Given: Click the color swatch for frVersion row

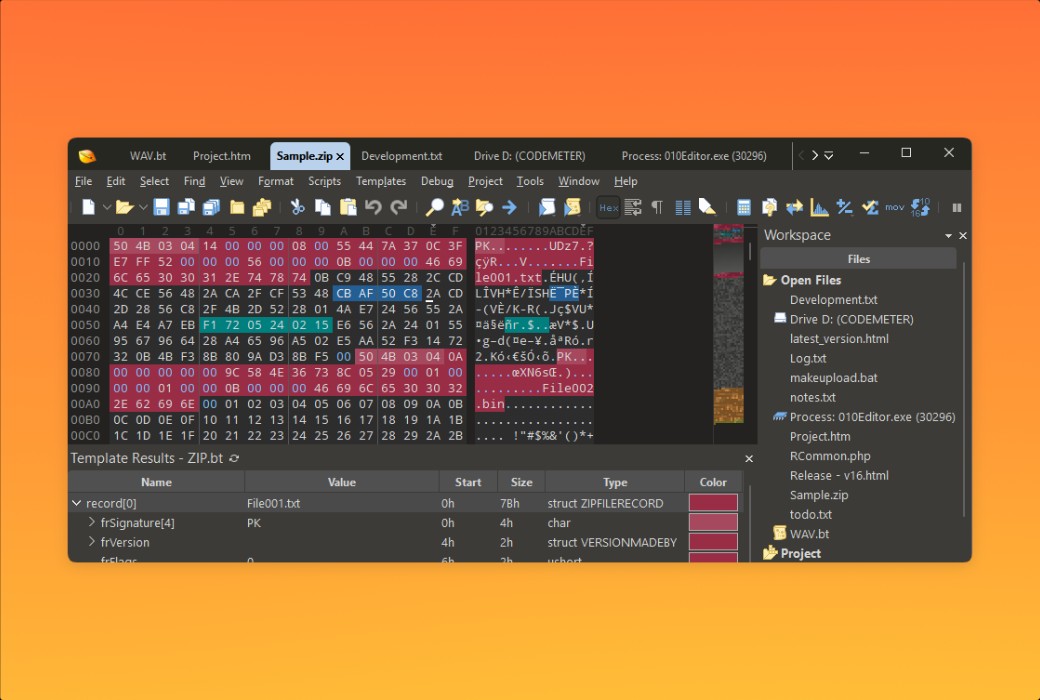Looking at the screenshot, I should coord(713,542).
